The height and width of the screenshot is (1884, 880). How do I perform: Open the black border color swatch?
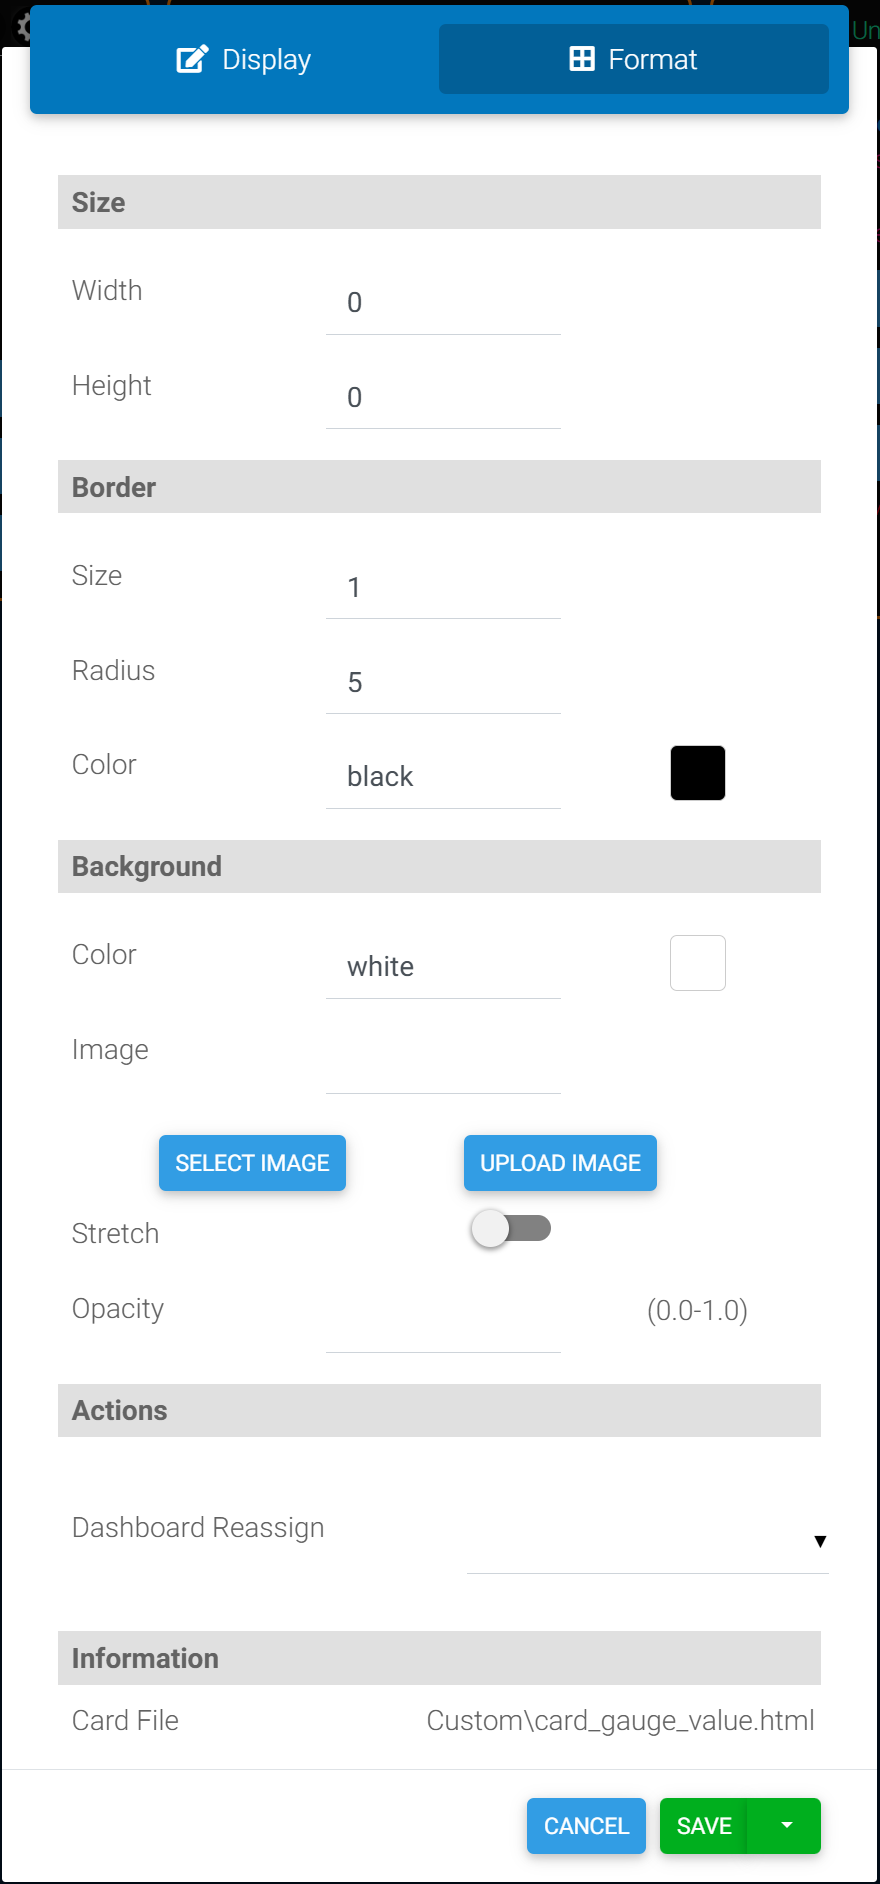pos(698,773)
